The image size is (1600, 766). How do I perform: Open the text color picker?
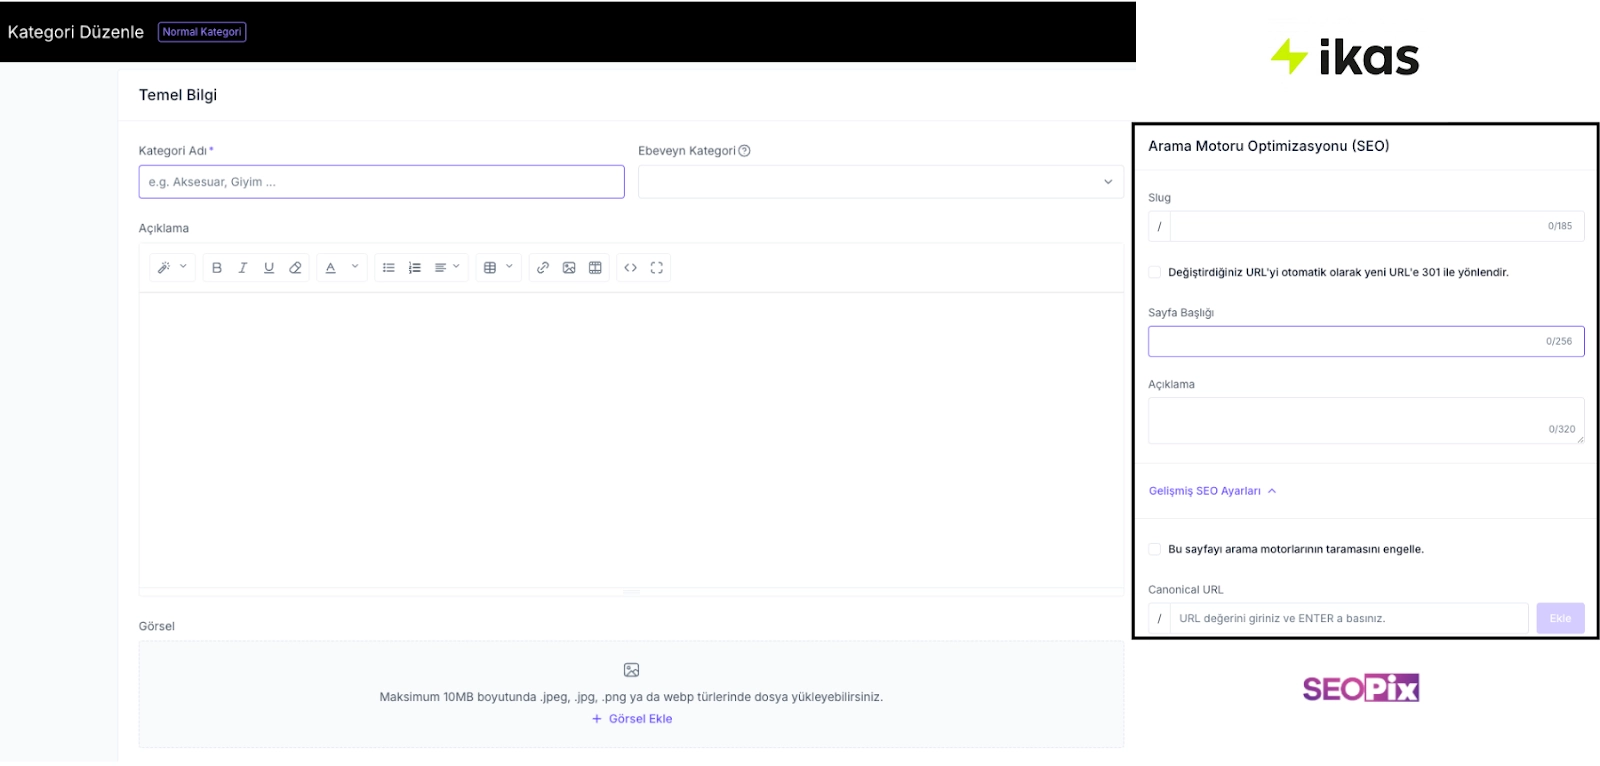tap(341, 268)
